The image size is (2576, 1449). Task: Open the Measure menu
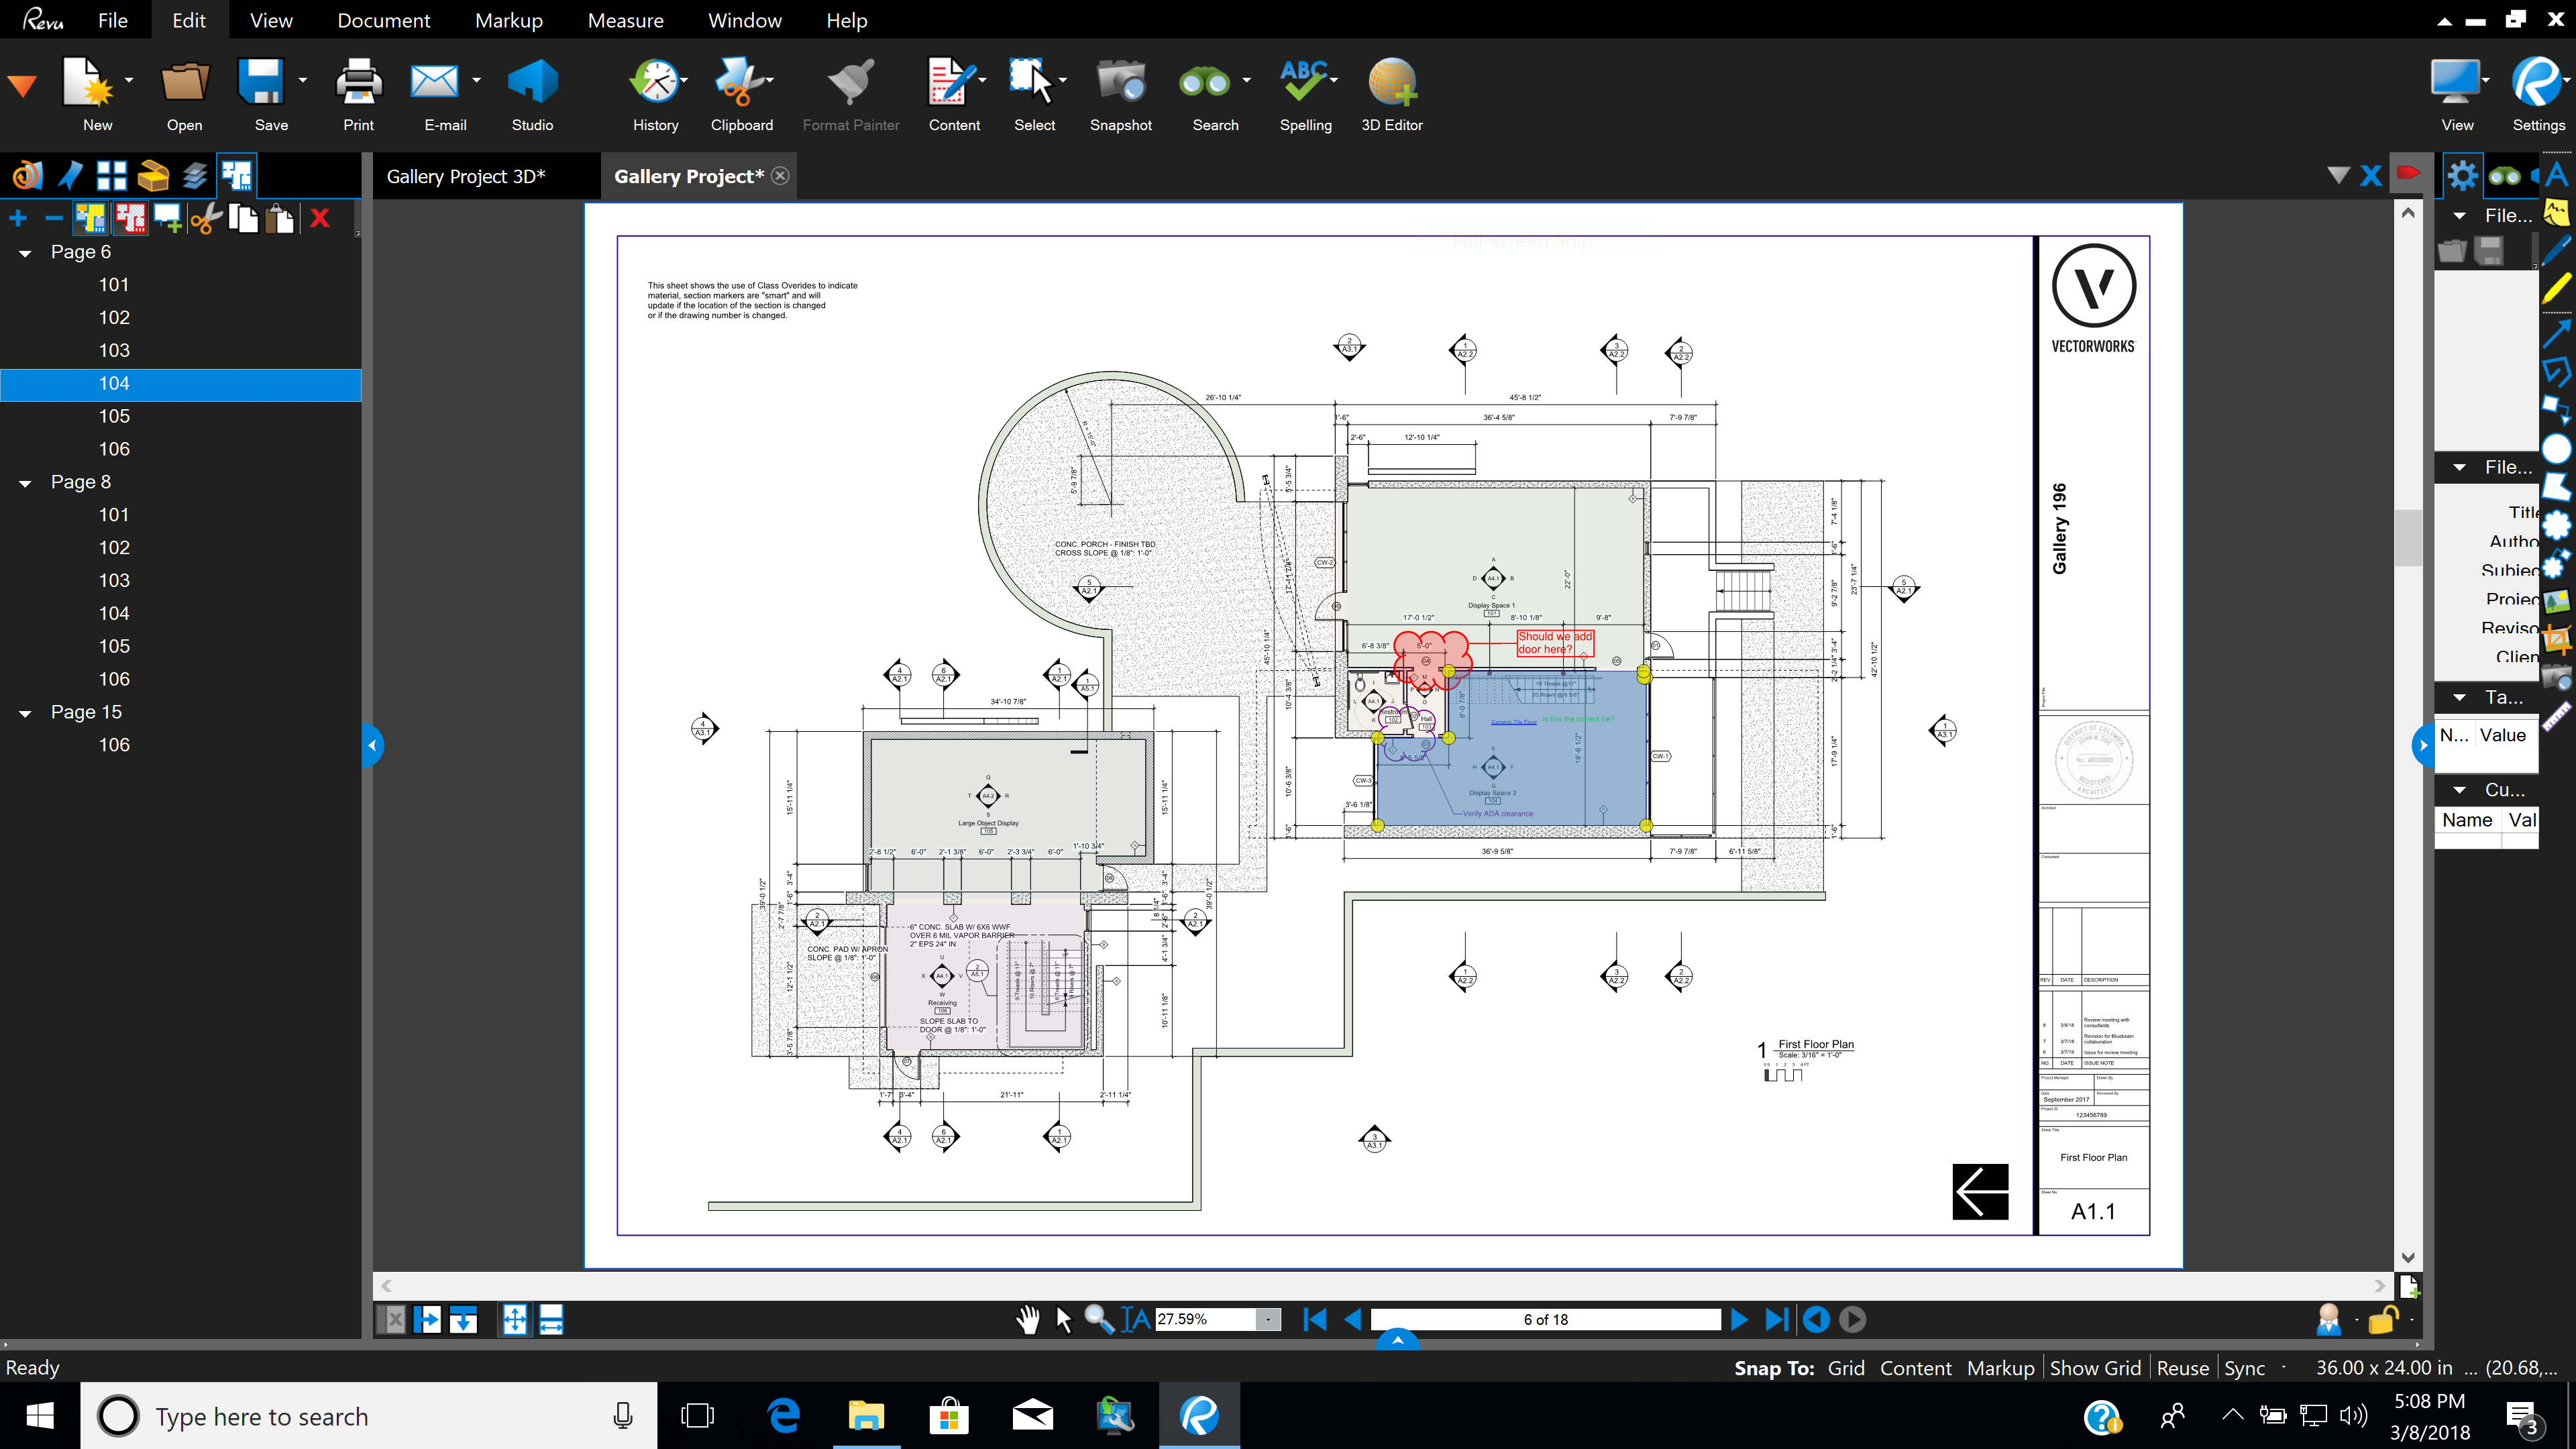[x=625, y=20]
